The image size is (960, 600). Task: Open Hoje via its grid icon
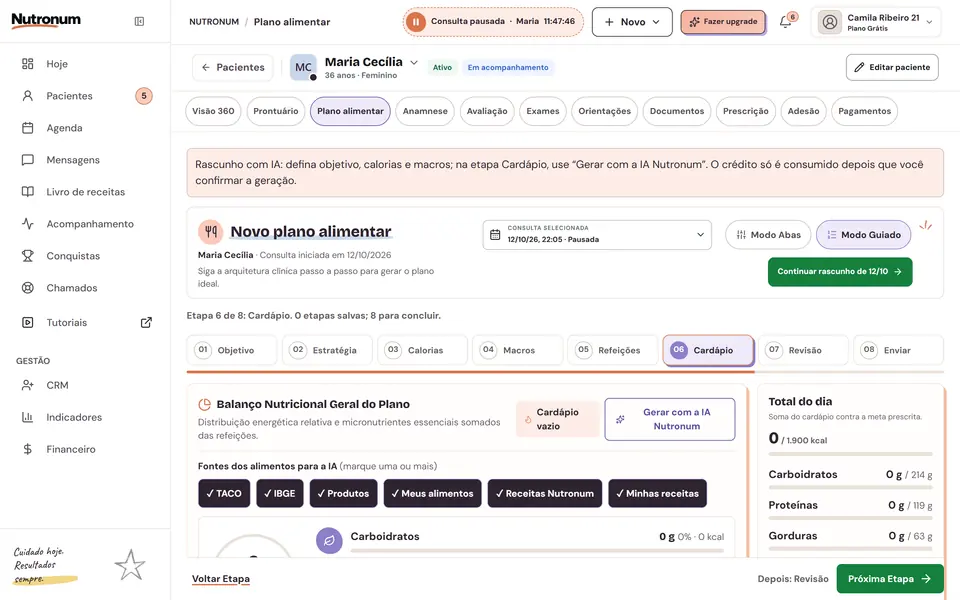pyautogui.click(x=28, y=64)
